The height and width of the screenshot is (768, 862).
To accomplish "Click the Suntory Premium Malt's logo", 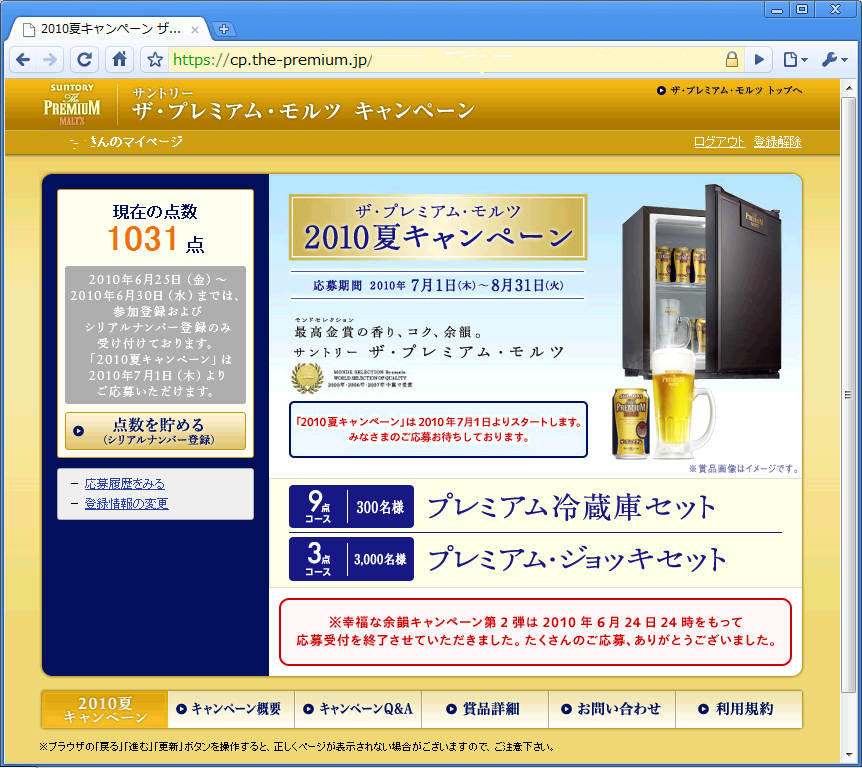I will [72, 104].
